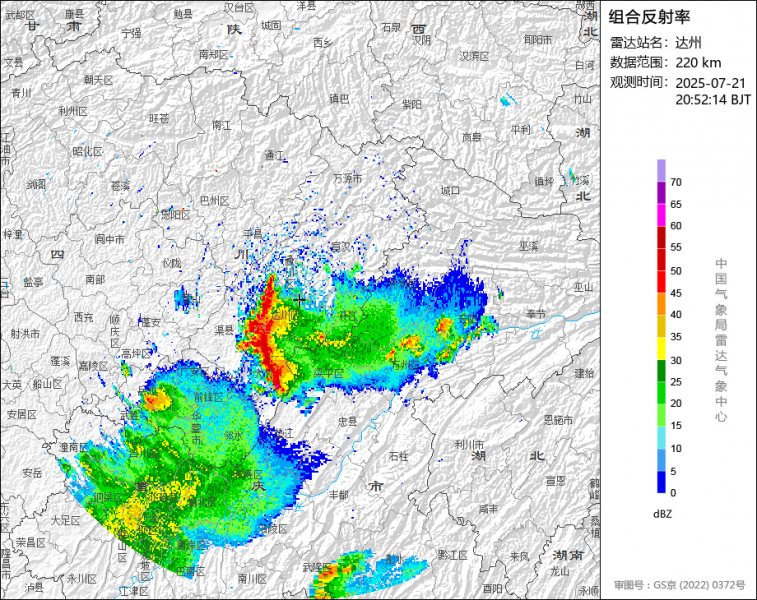Click the 组合反射率 title text
This screenshot has height=600, width=757.
[649, 17]
